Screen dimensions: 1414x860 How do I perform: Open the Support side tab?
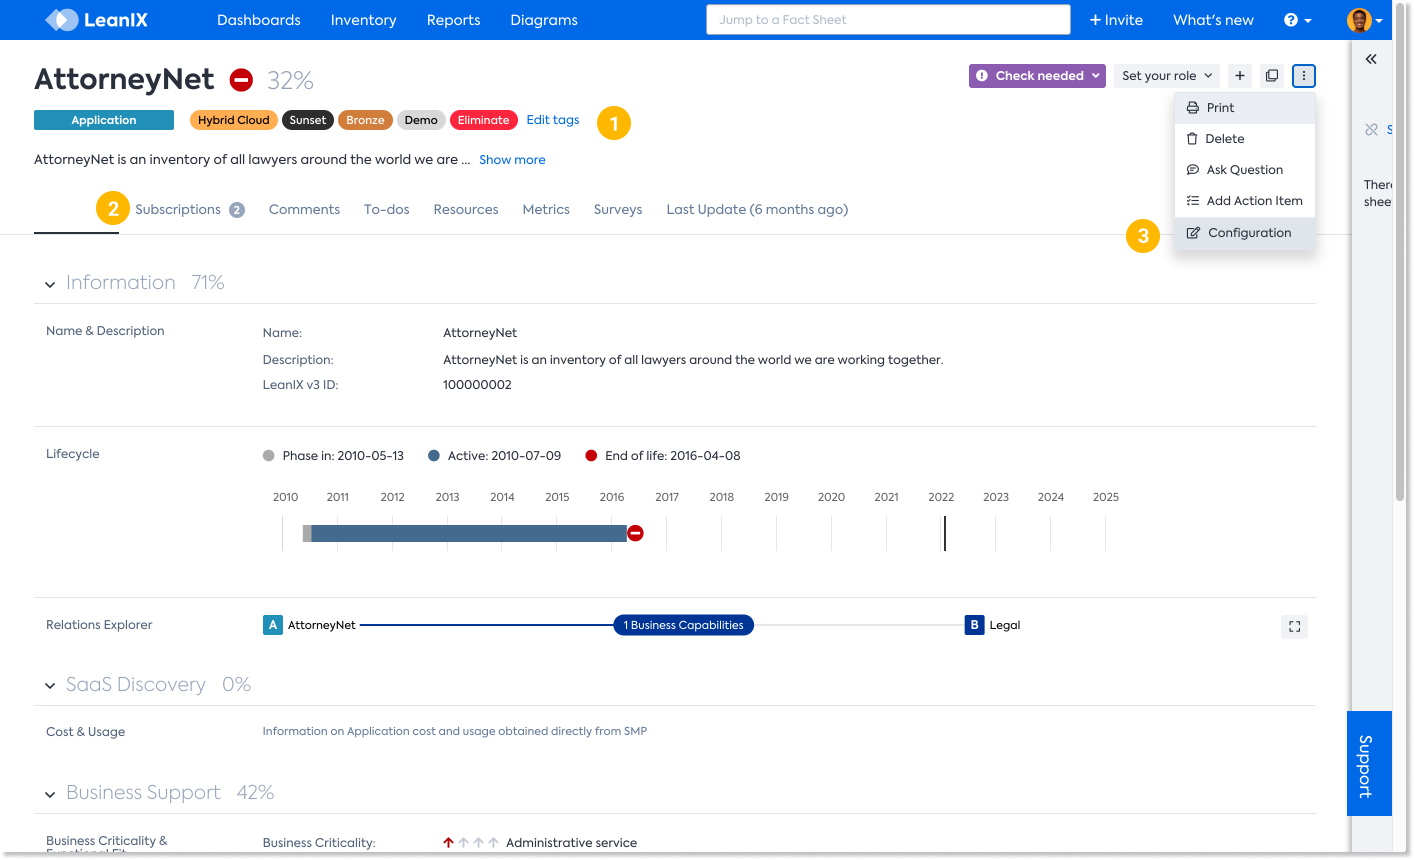point(1369,764)
